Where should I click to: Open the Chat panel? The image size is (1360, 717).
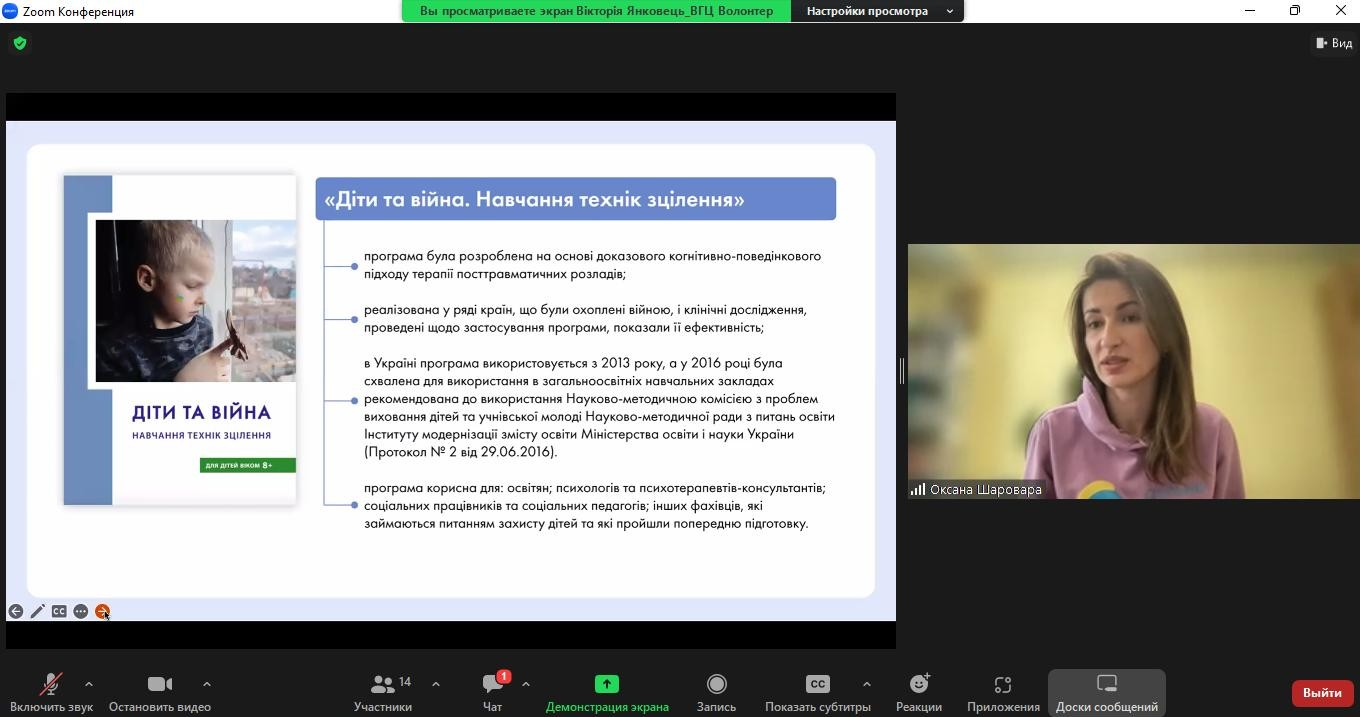492,692
